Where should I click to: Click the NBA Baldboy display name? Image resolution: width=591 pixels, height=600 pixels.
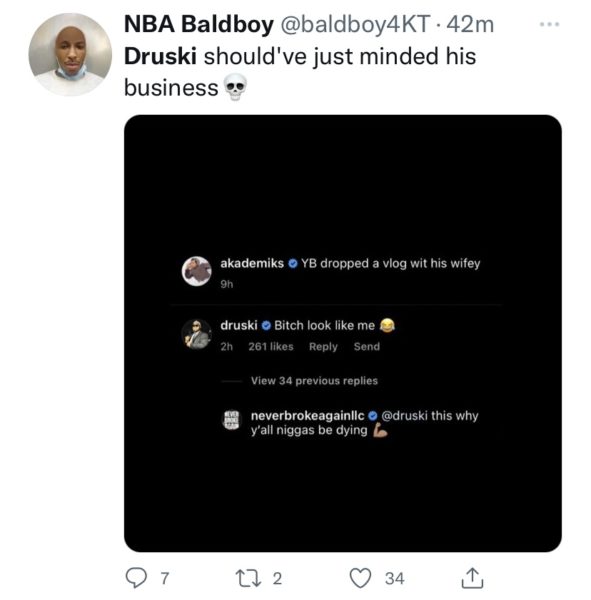199,24
